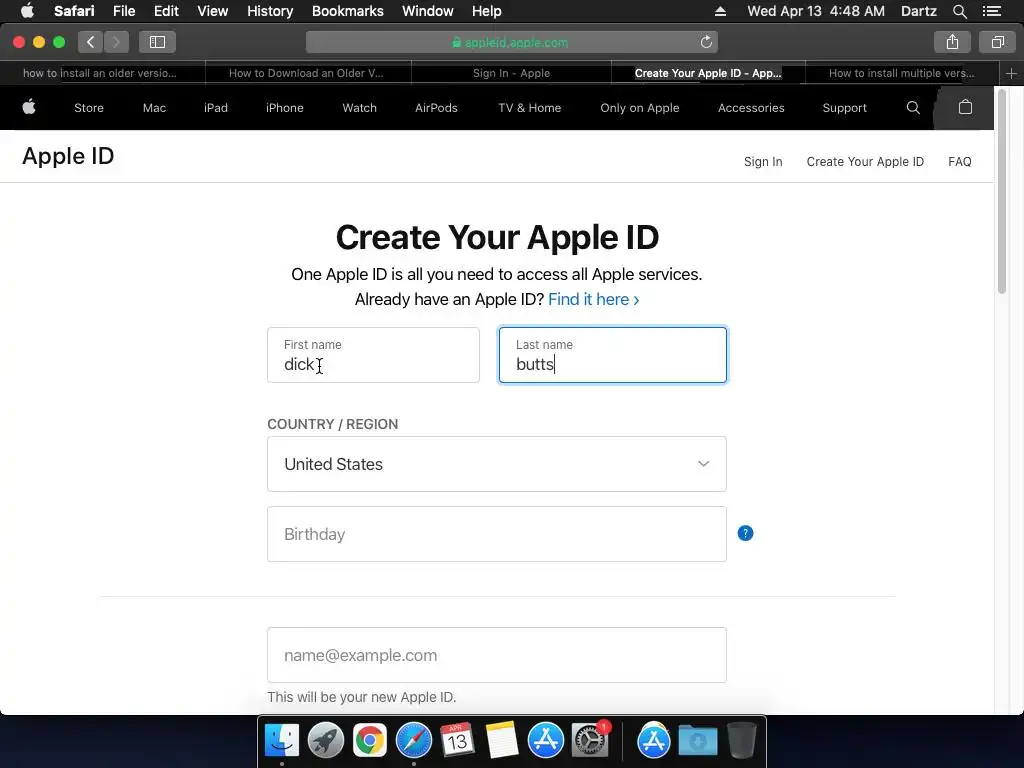This screenshot has height=768, width=1024.
Task: Show the Safari sidebar
Action: (157, 42)
